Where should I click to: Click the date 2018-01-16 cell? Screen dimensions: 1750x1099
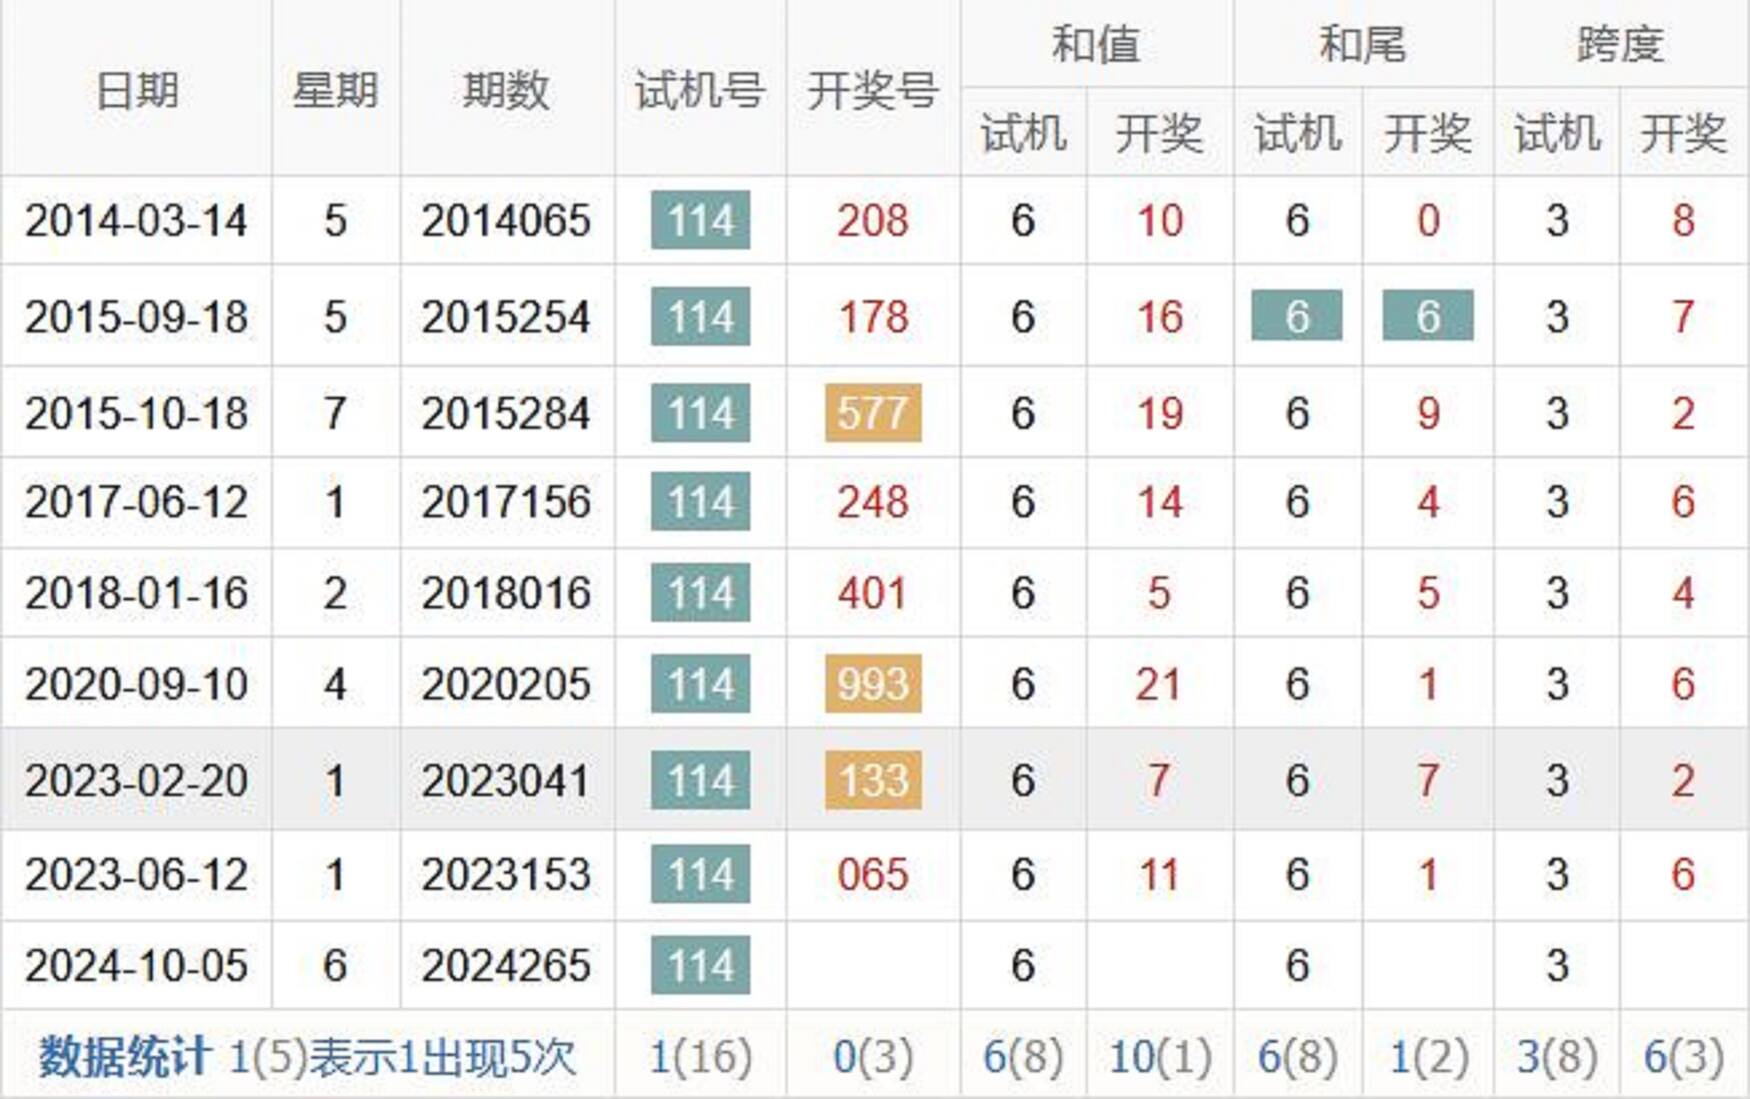[x=136, y=593]
